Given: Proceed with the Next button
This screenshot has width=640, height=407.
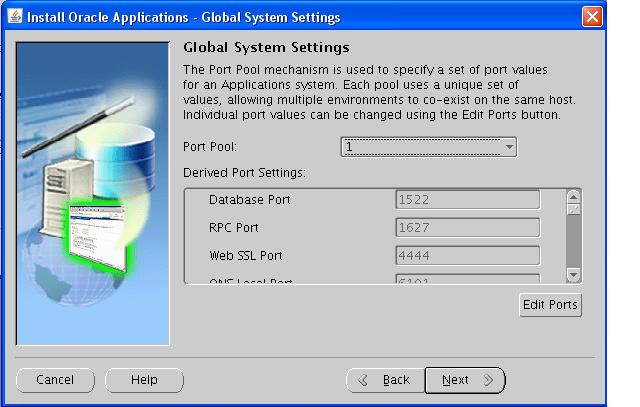Looking at the screenshot, I should pyautogui.click(x=465, y=380).
